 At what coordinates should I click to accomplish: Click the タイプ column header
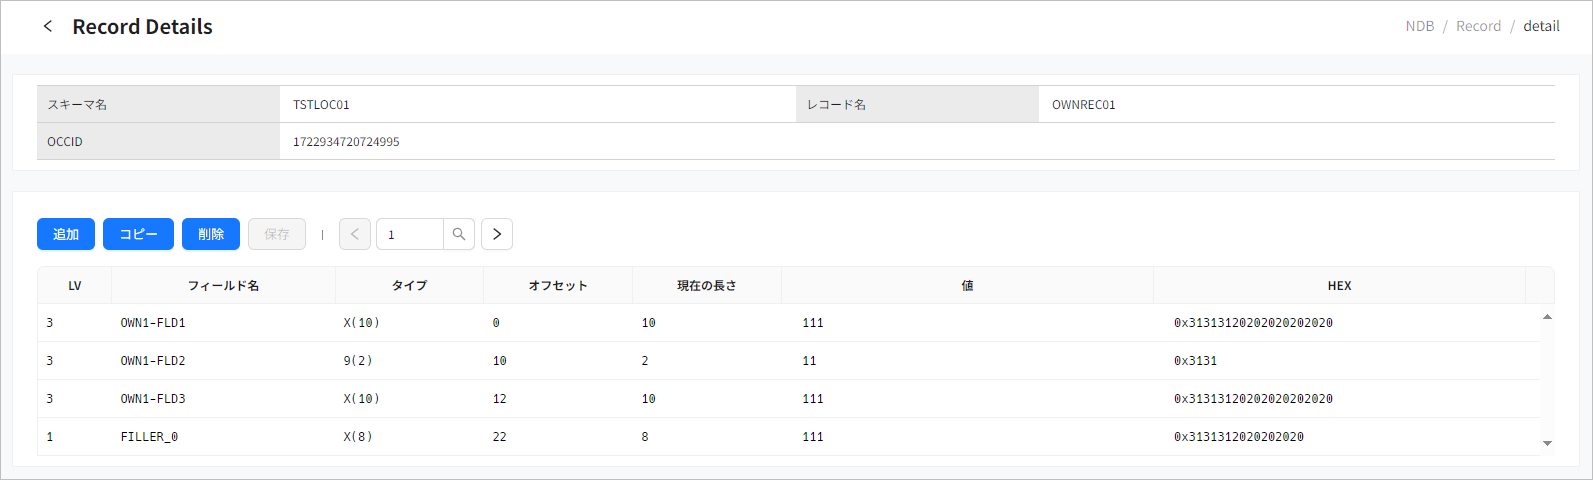410,285
